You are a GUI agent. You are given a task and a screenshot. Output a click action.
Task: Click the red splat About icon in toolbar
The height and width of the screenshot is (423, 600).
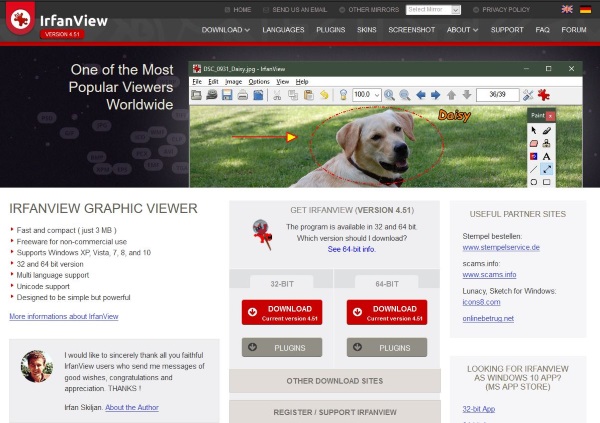click(544, 95)
